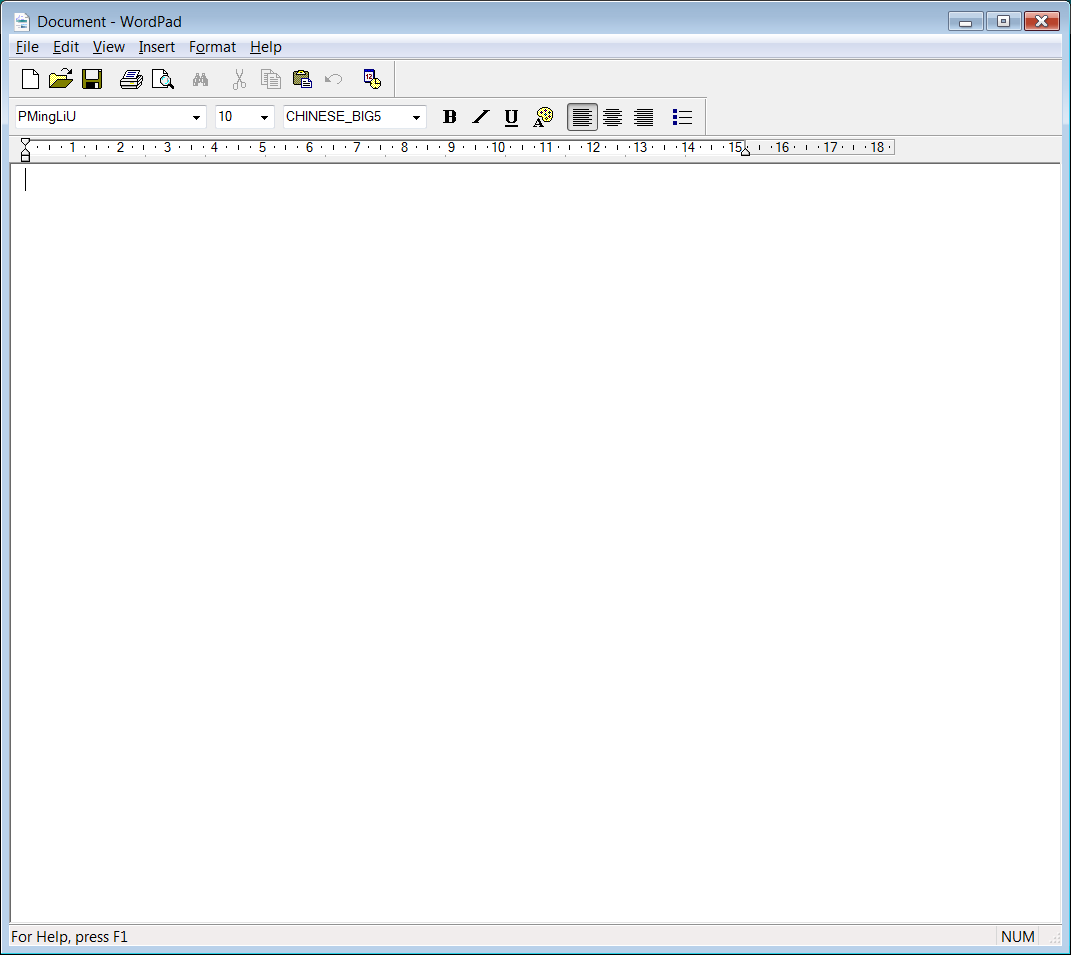Open the File menu

[x=27, y=47]
